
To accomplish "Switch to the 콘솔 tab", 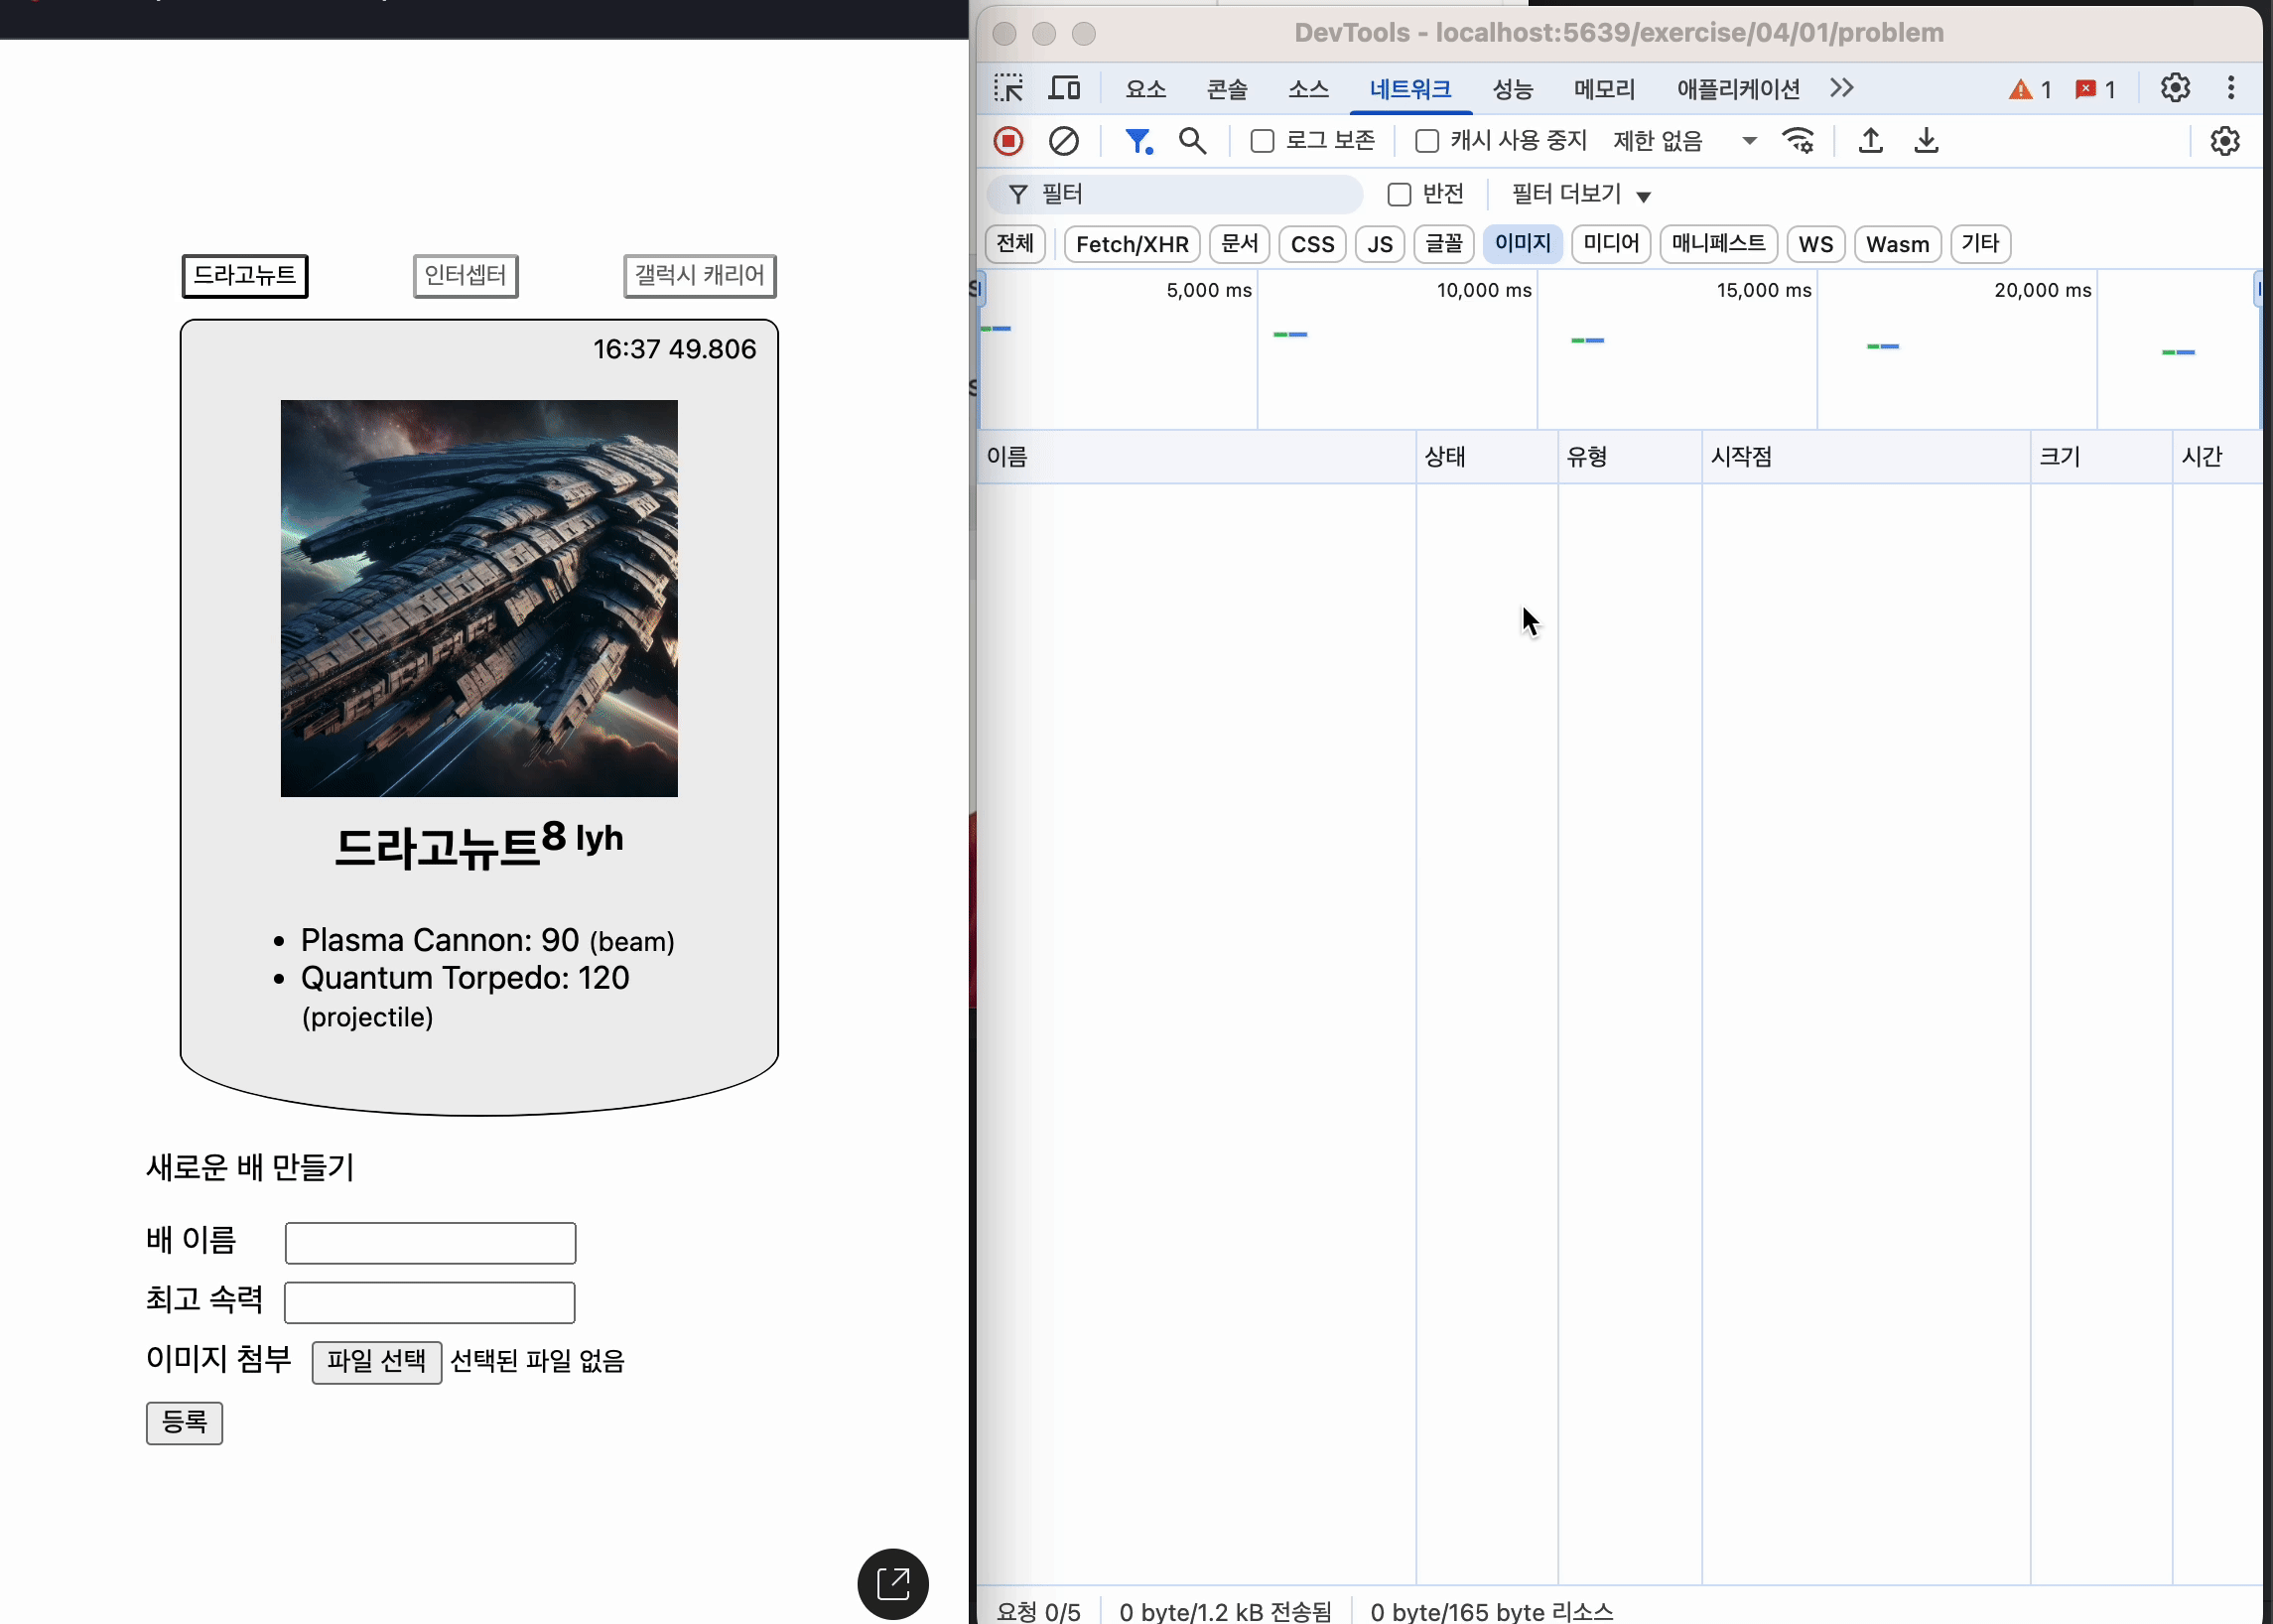I will pos(1226,89).
